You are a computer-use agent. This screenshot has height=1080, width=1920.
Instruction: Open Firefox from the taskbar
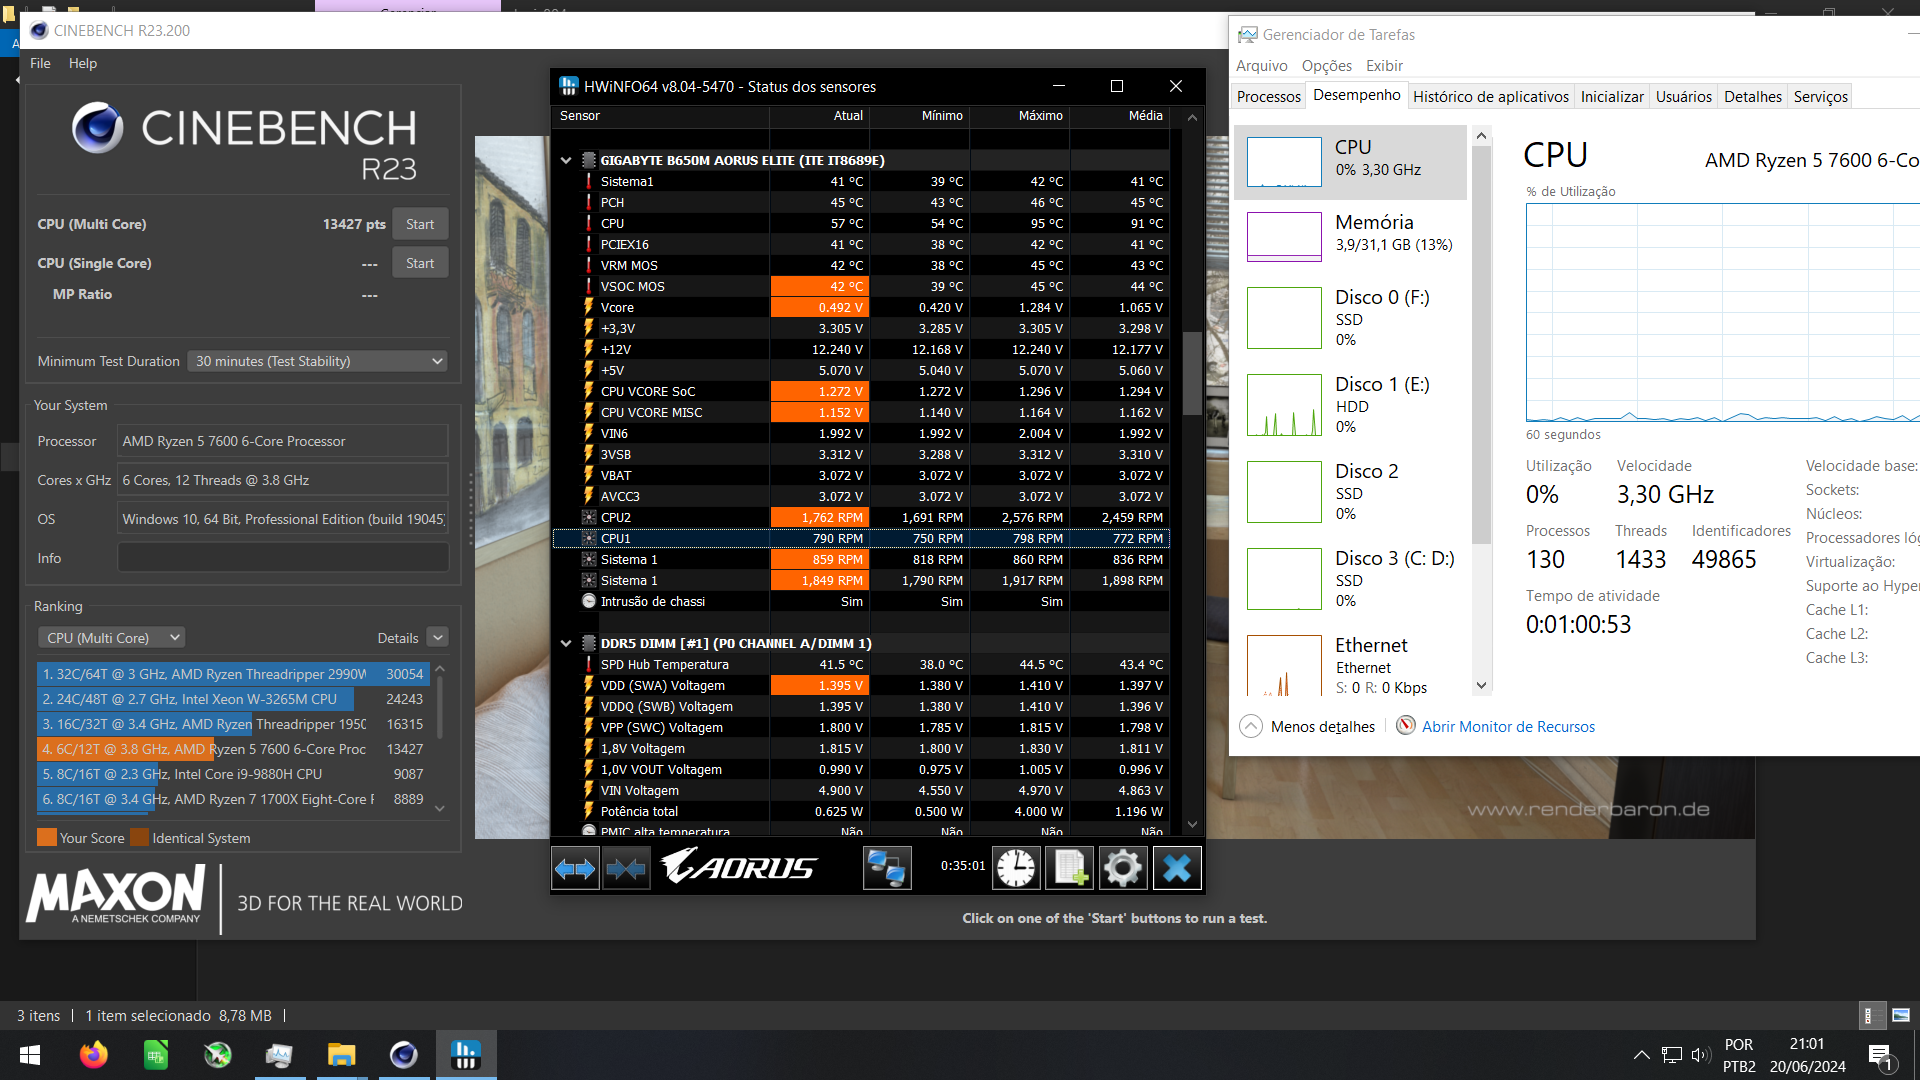point(94,1055)
